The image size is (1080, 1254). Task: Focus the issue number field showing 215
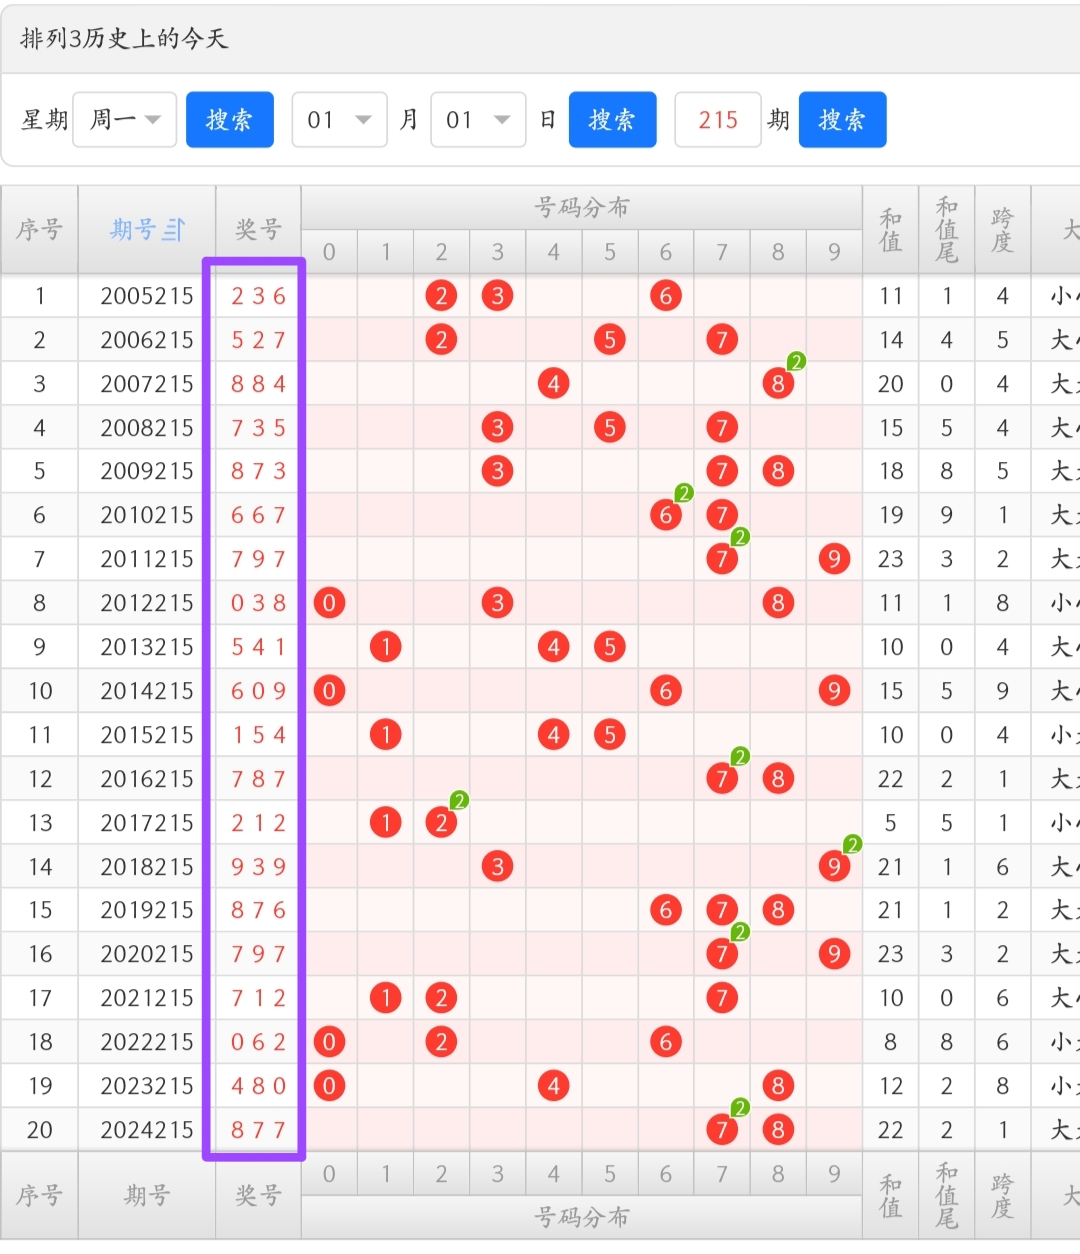[718, 120]
